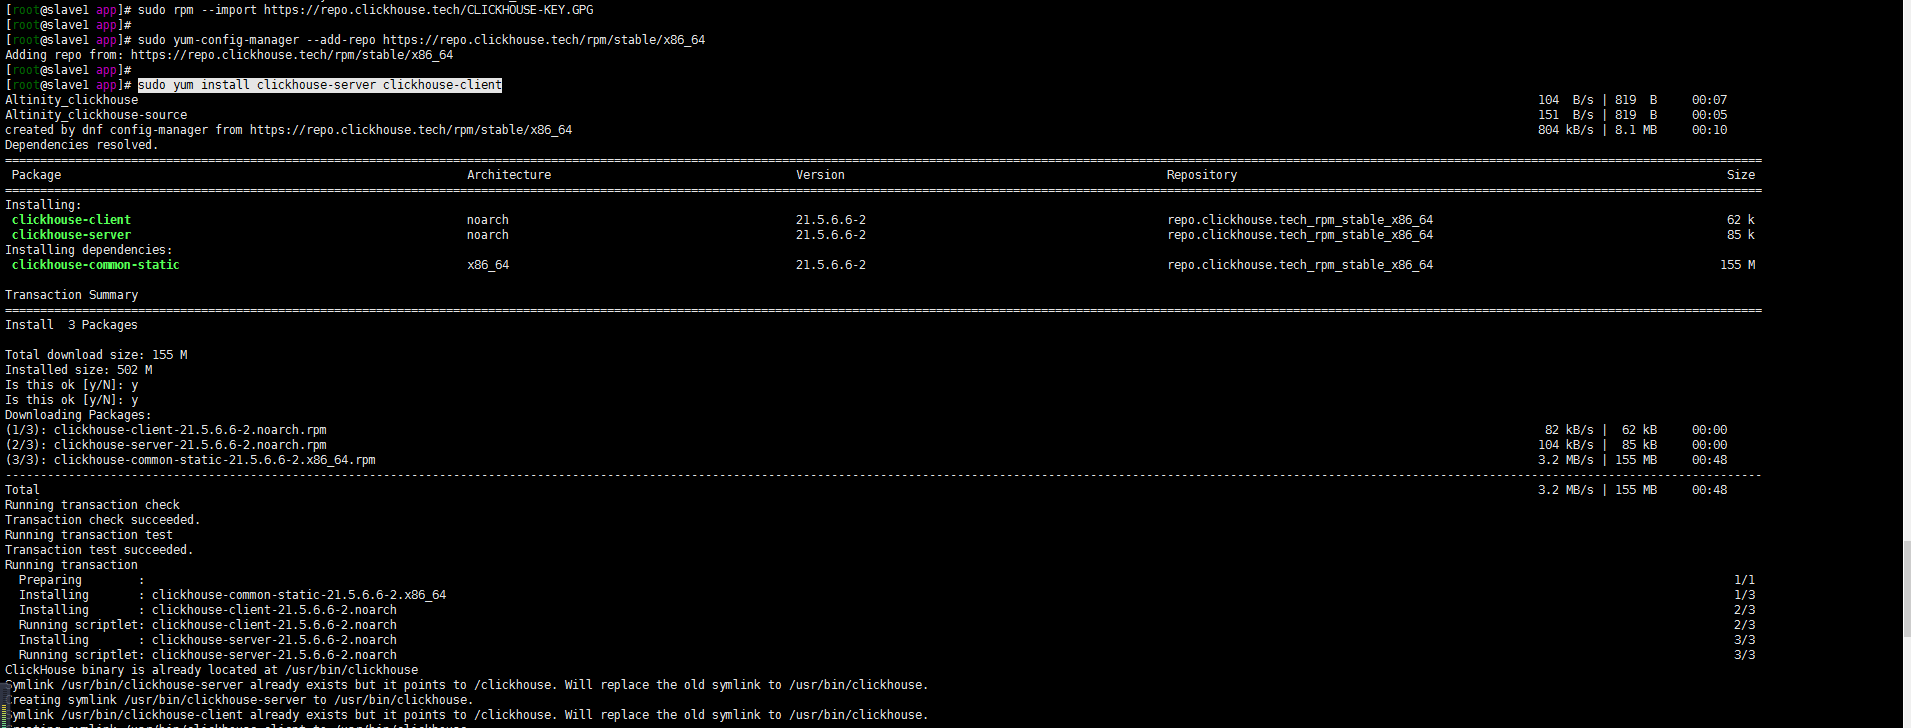Click the Transaction Summary heading
The image size is (1911, 728).
(72, 295)
